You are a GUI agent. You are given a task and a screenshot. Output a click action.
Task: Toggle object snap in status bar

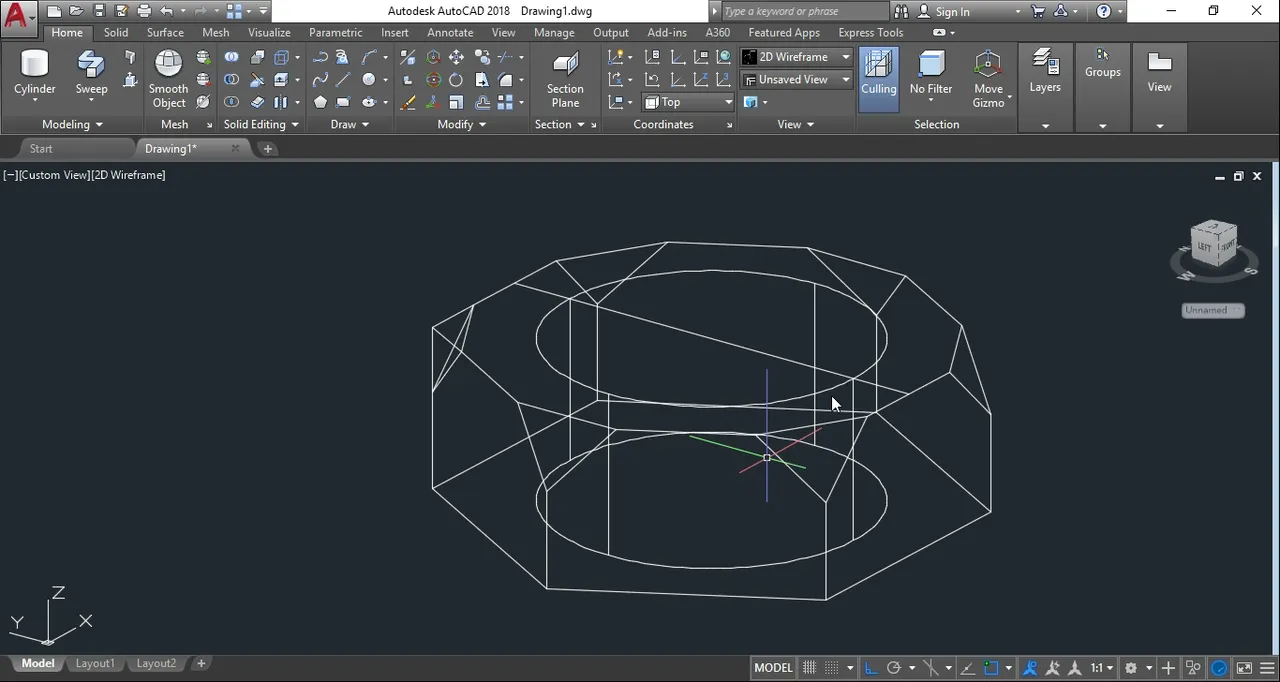[x=991, y=668]
